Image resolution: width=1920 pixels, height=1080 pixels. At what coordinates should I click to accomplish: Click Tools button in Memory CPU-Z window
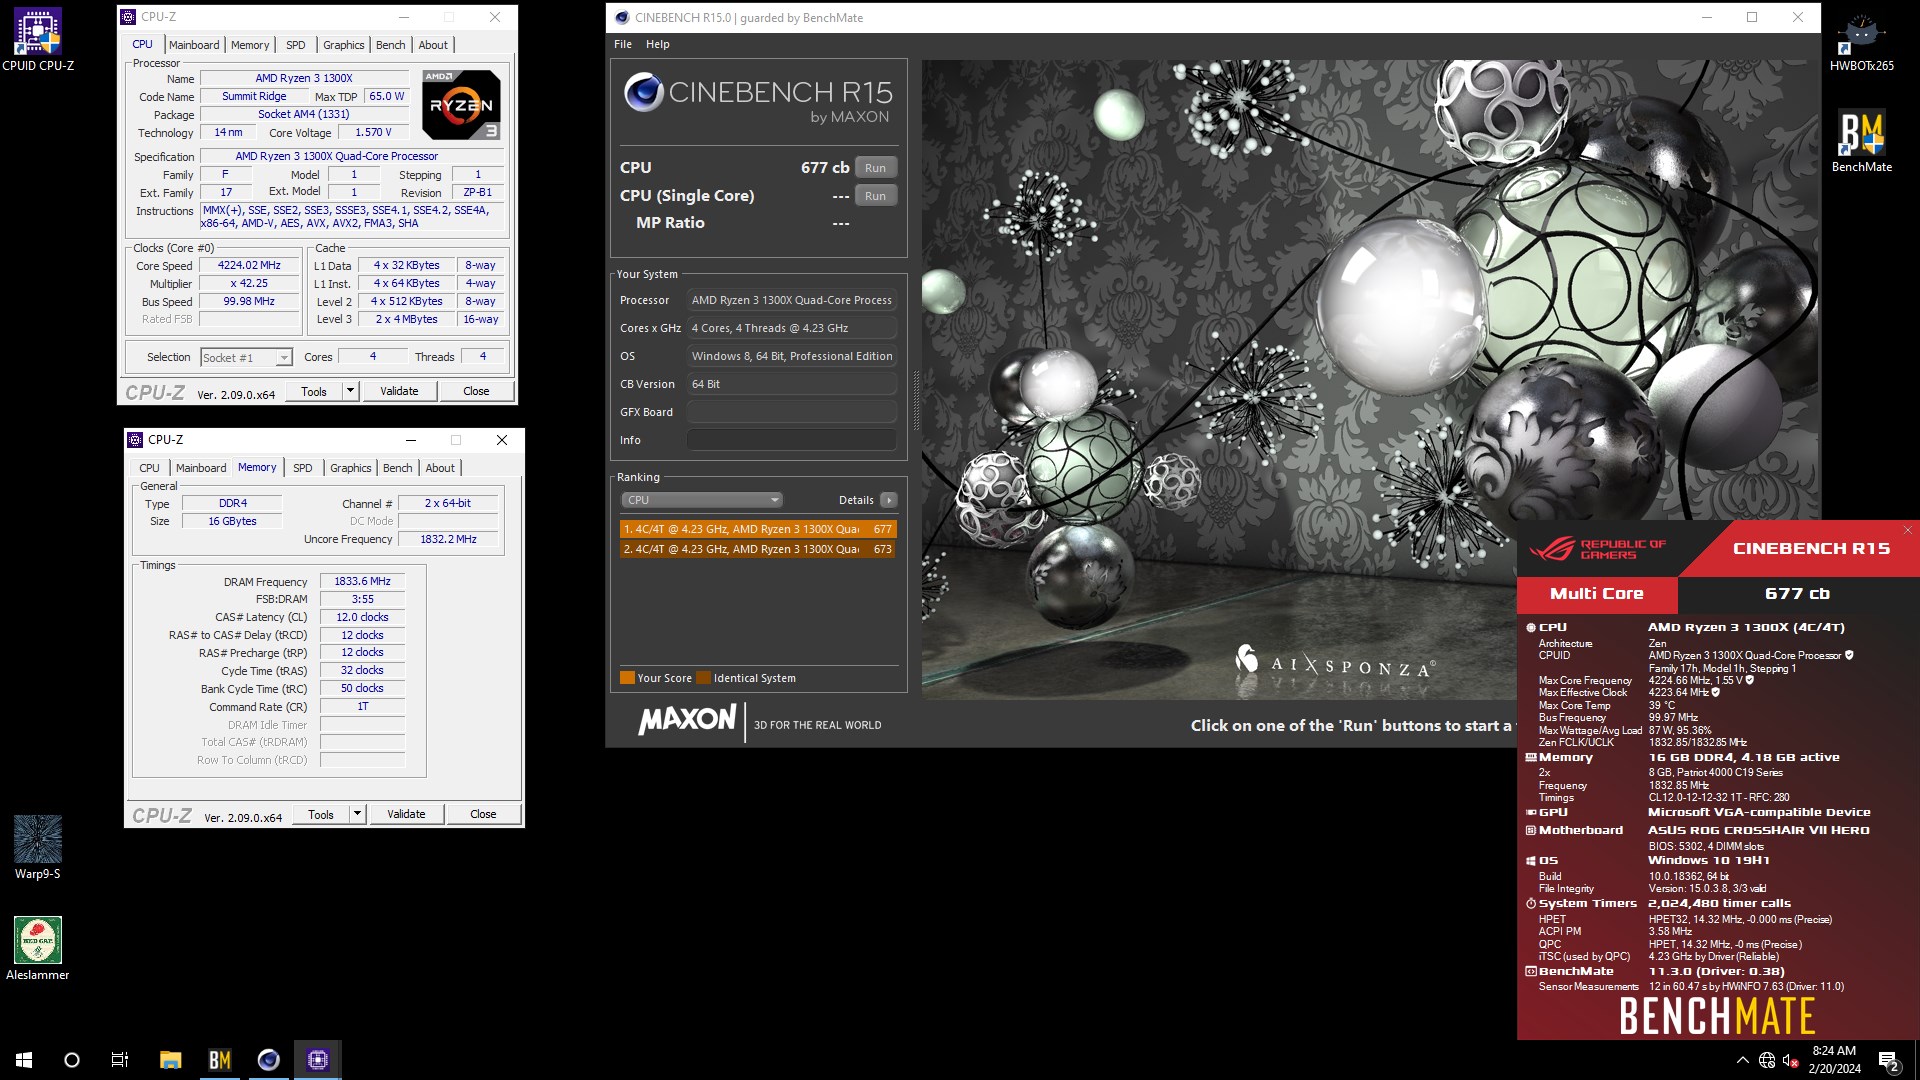321,814
